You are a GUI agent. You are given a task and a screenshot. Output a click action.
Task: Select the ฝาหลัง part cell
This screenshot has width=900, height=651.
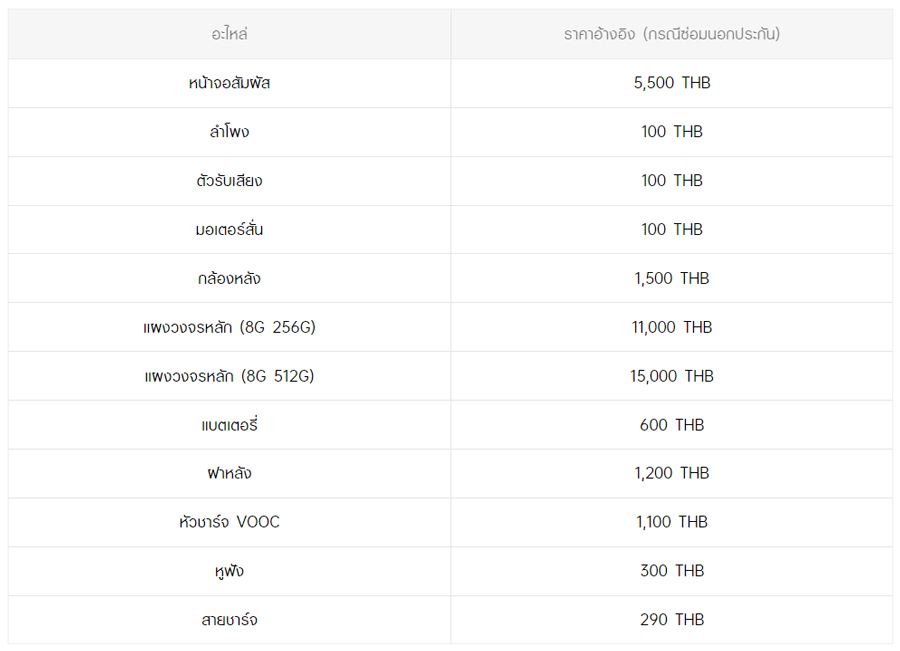tap(229, 473)
